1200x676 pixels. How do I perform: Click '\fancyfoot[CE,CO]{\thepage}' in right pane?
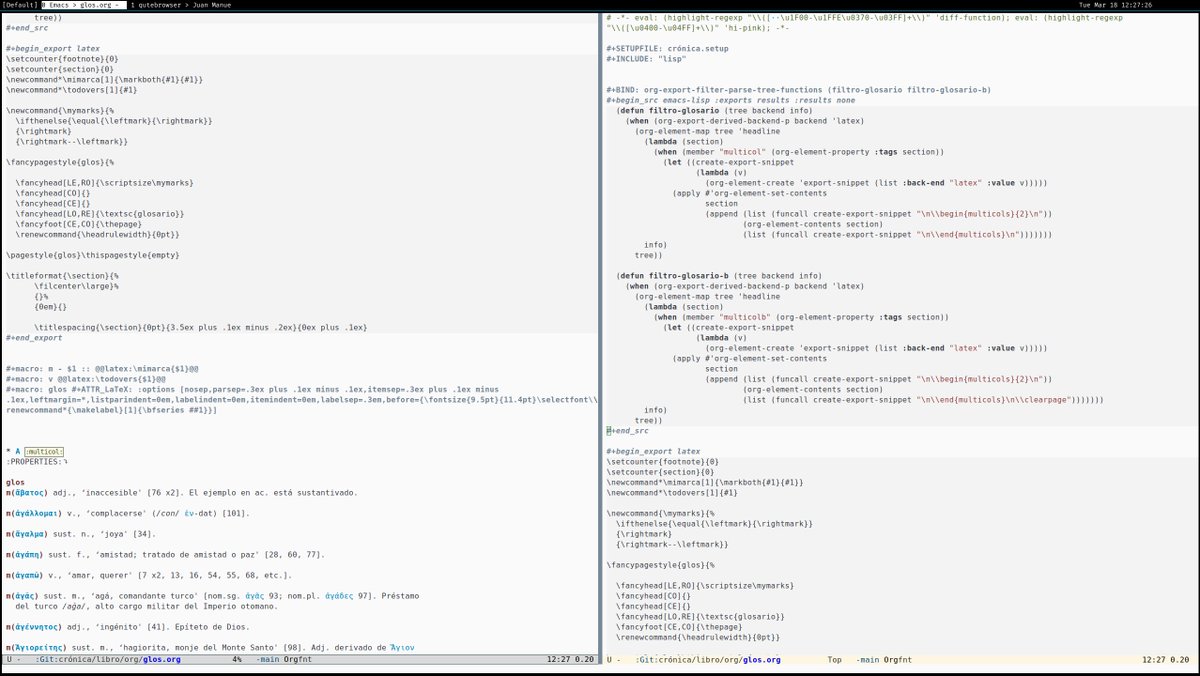(x=687, y=626)
